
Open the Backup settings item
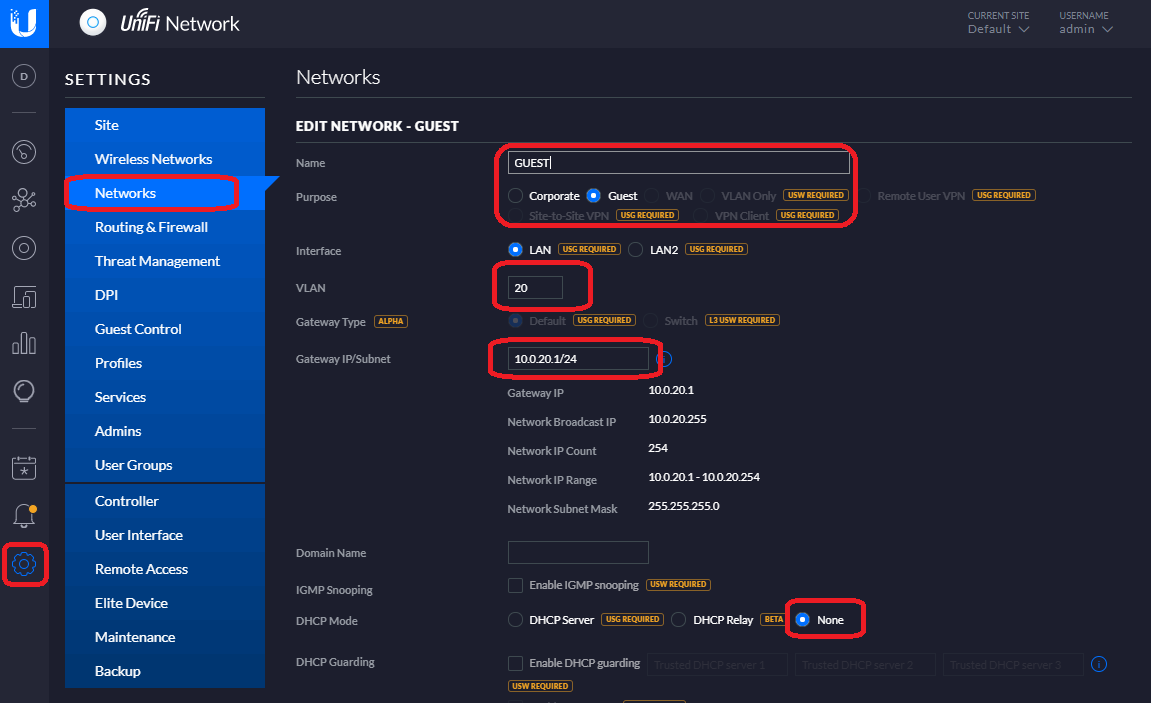164,671
